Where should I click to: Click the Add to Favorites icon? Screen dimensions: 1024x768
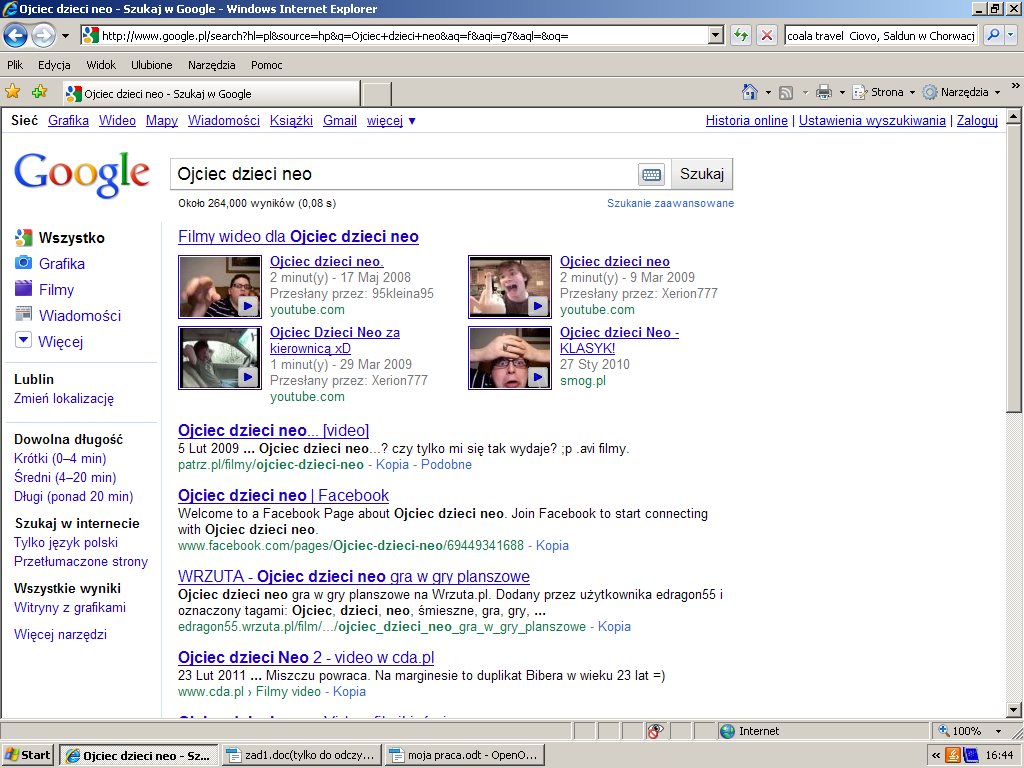point(39,92)
